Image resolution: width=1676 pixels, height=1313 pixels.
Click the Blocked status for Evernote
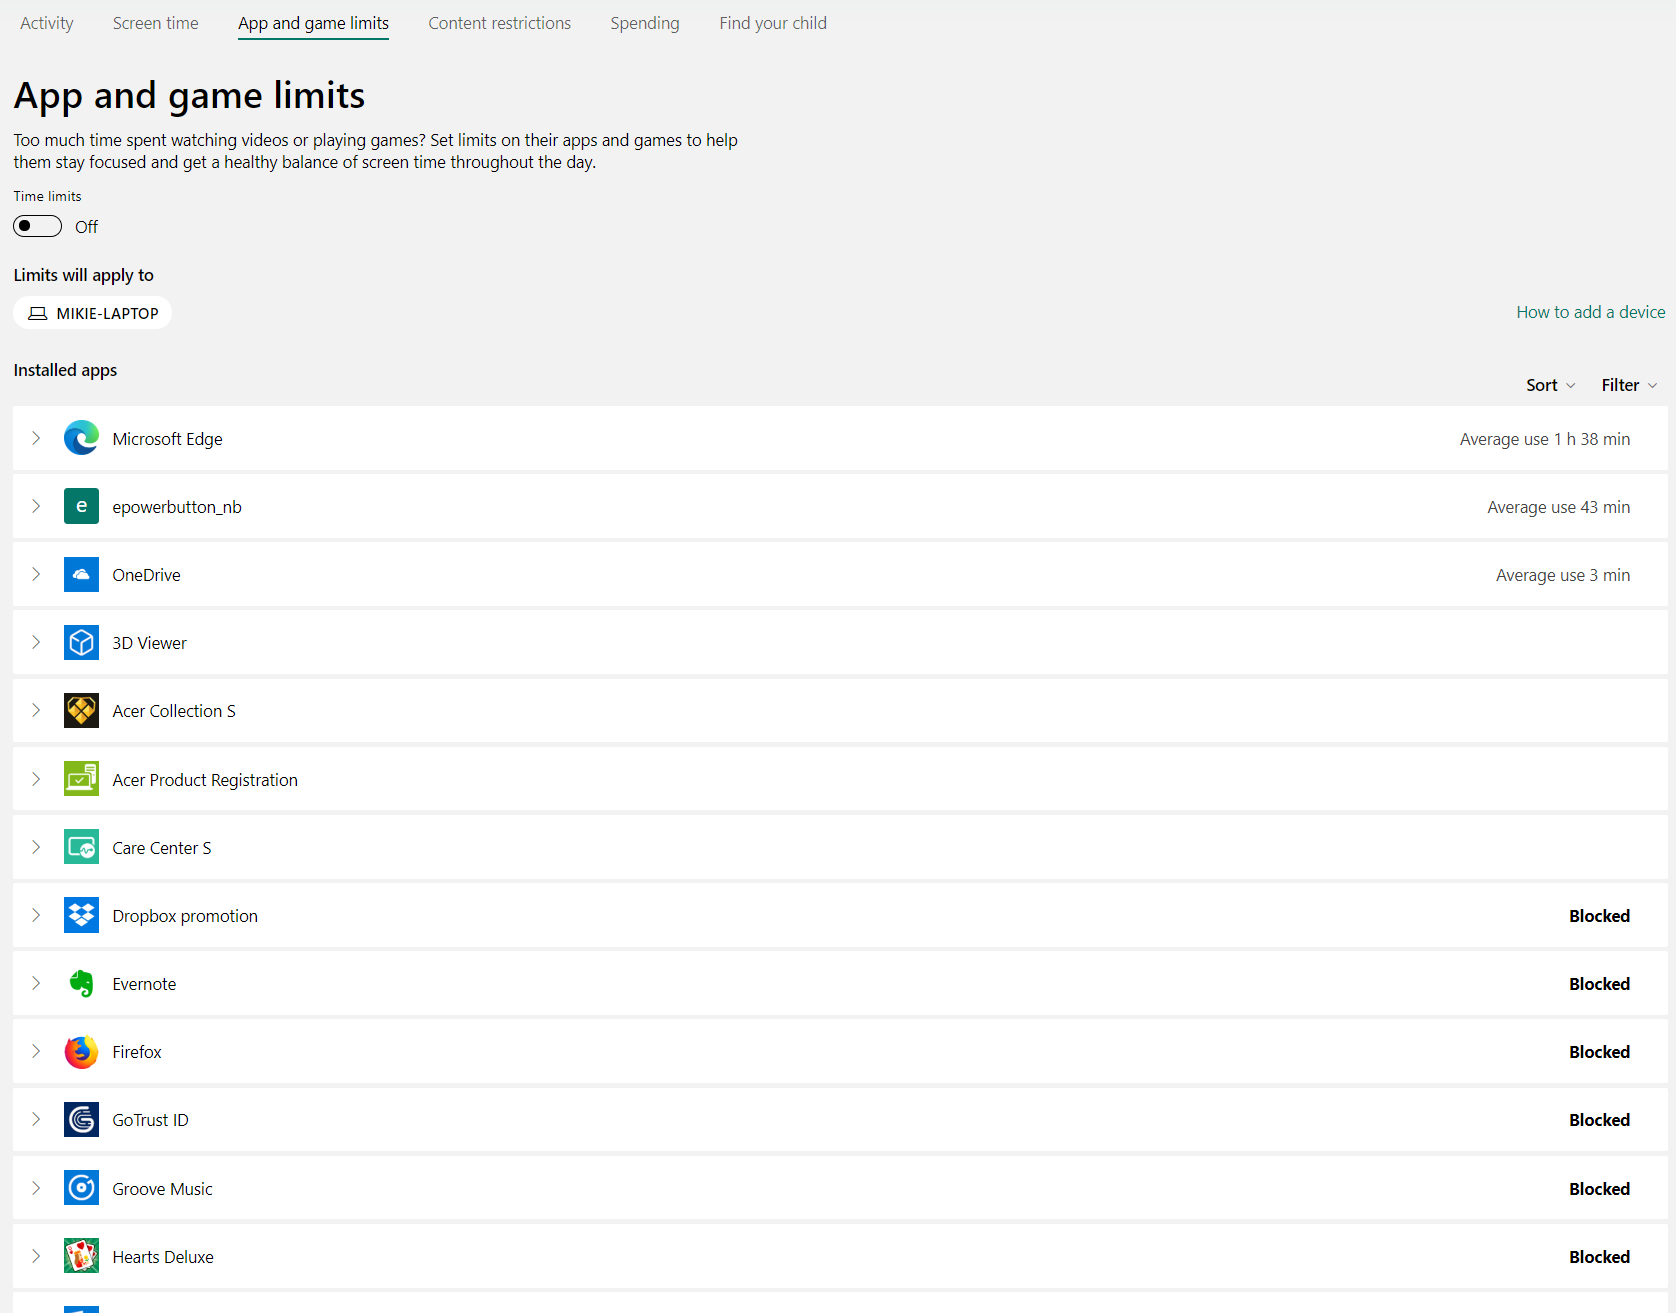coord(1599,984)
